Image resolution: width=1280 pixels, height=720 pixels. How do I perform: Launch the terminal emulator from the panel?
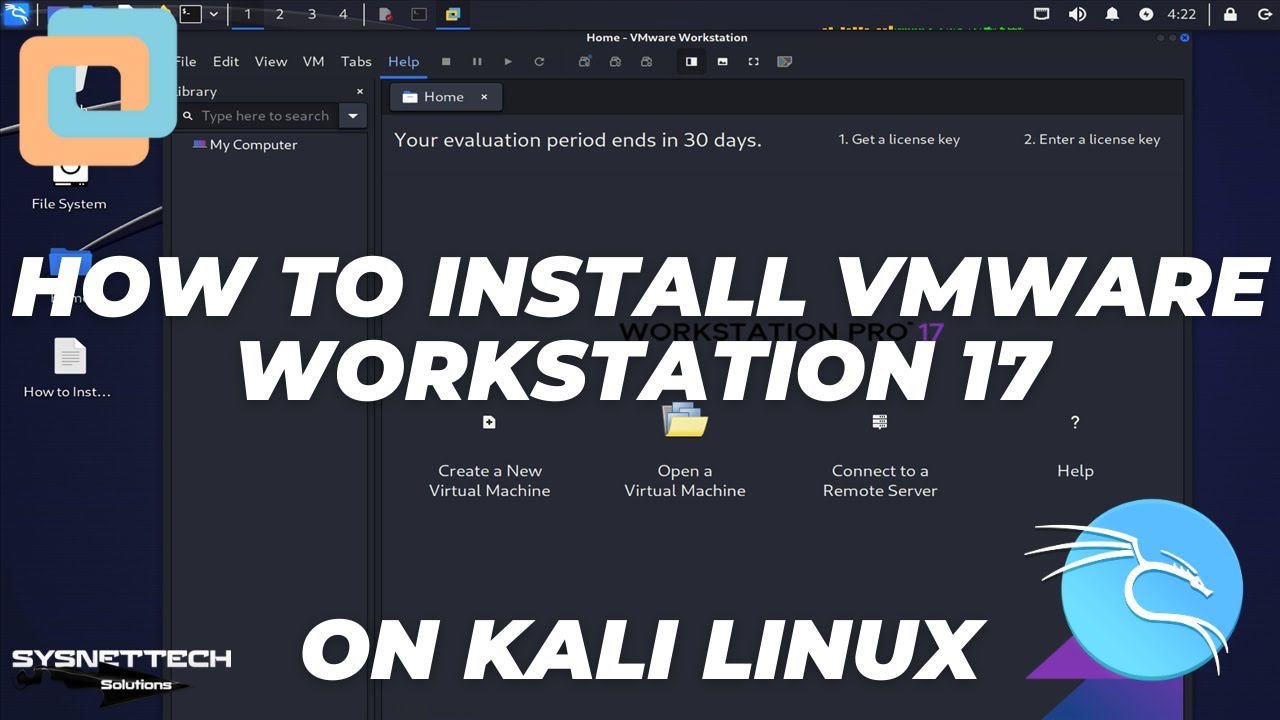(189, 14)
